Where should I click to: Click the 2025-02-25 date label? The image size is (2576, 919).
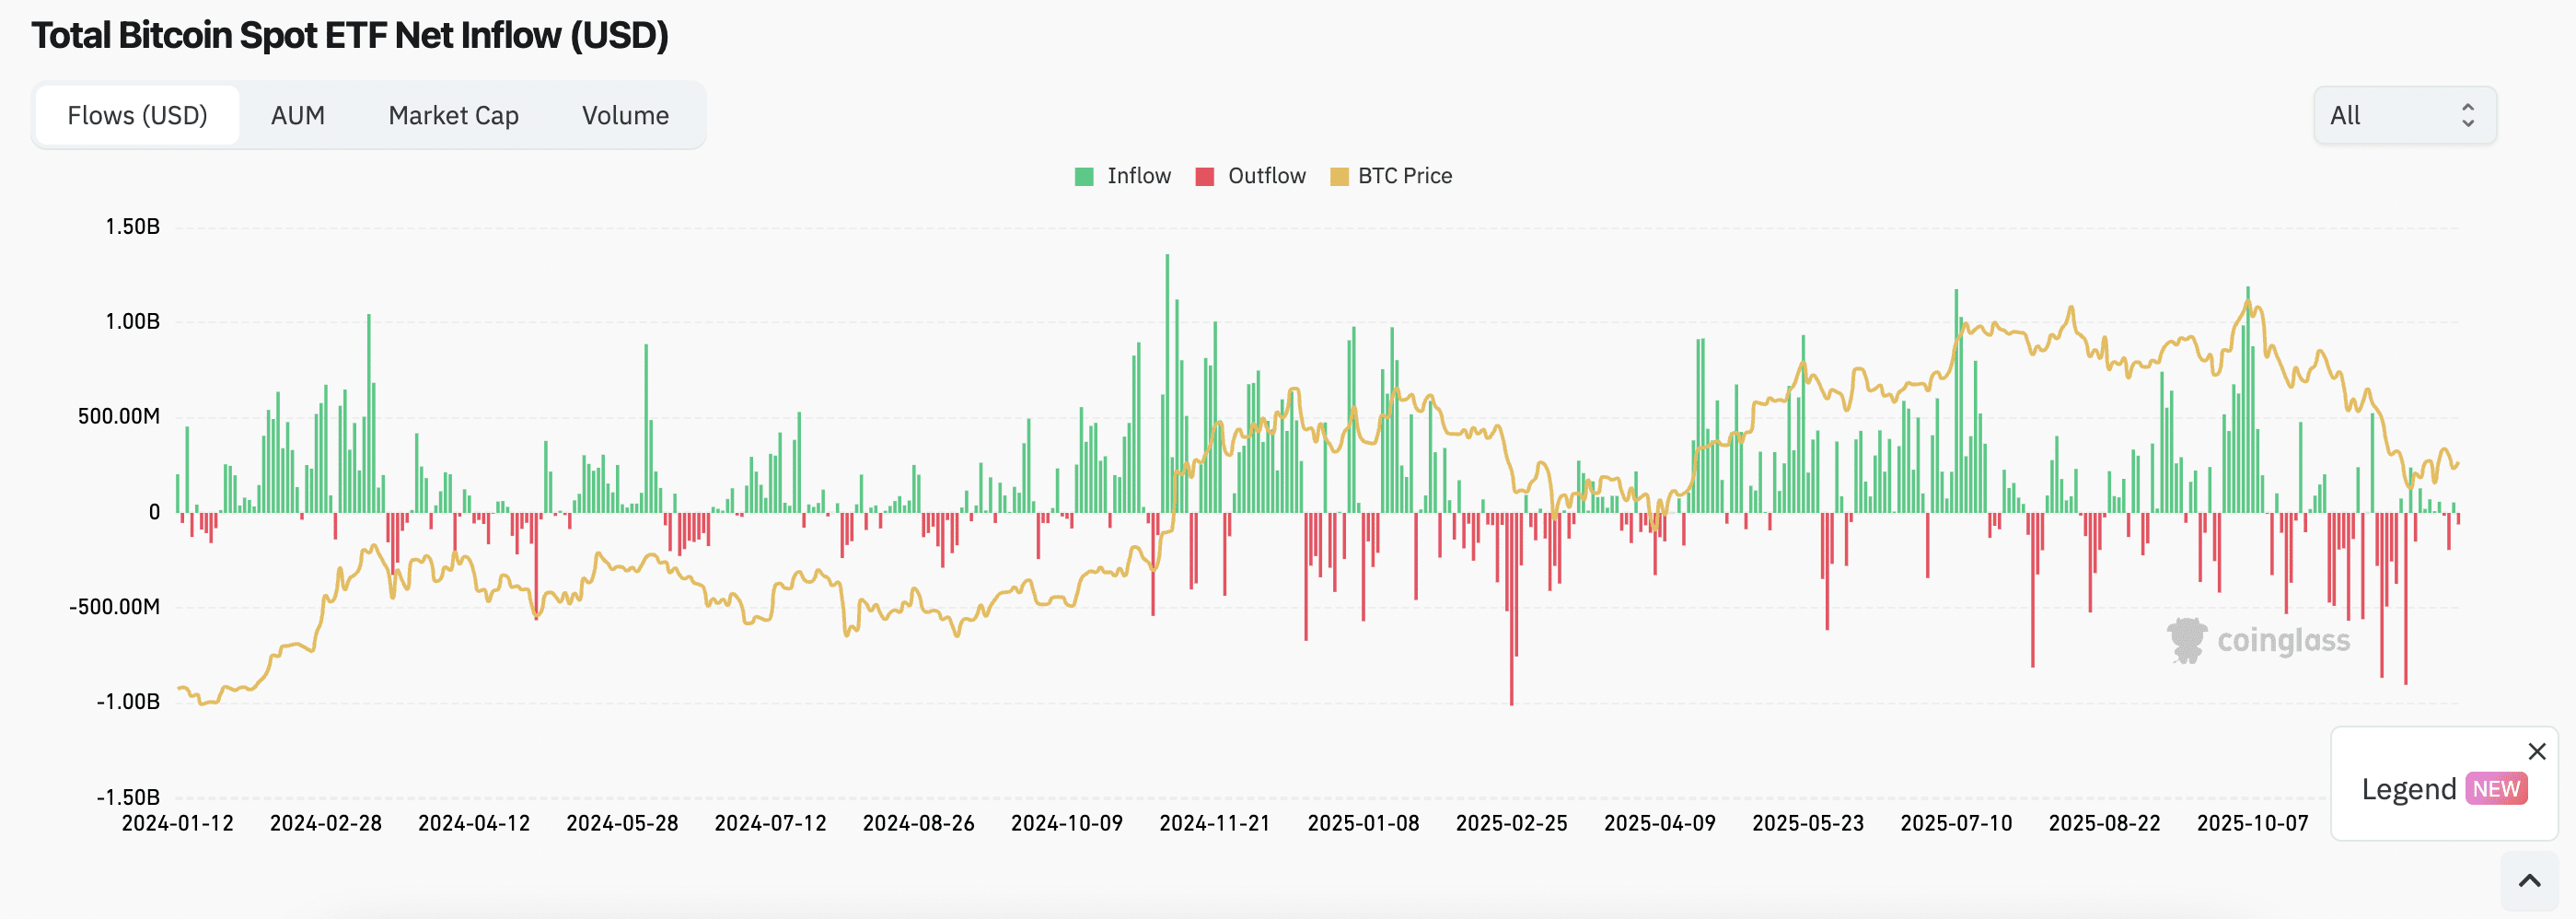[1512, 824]
